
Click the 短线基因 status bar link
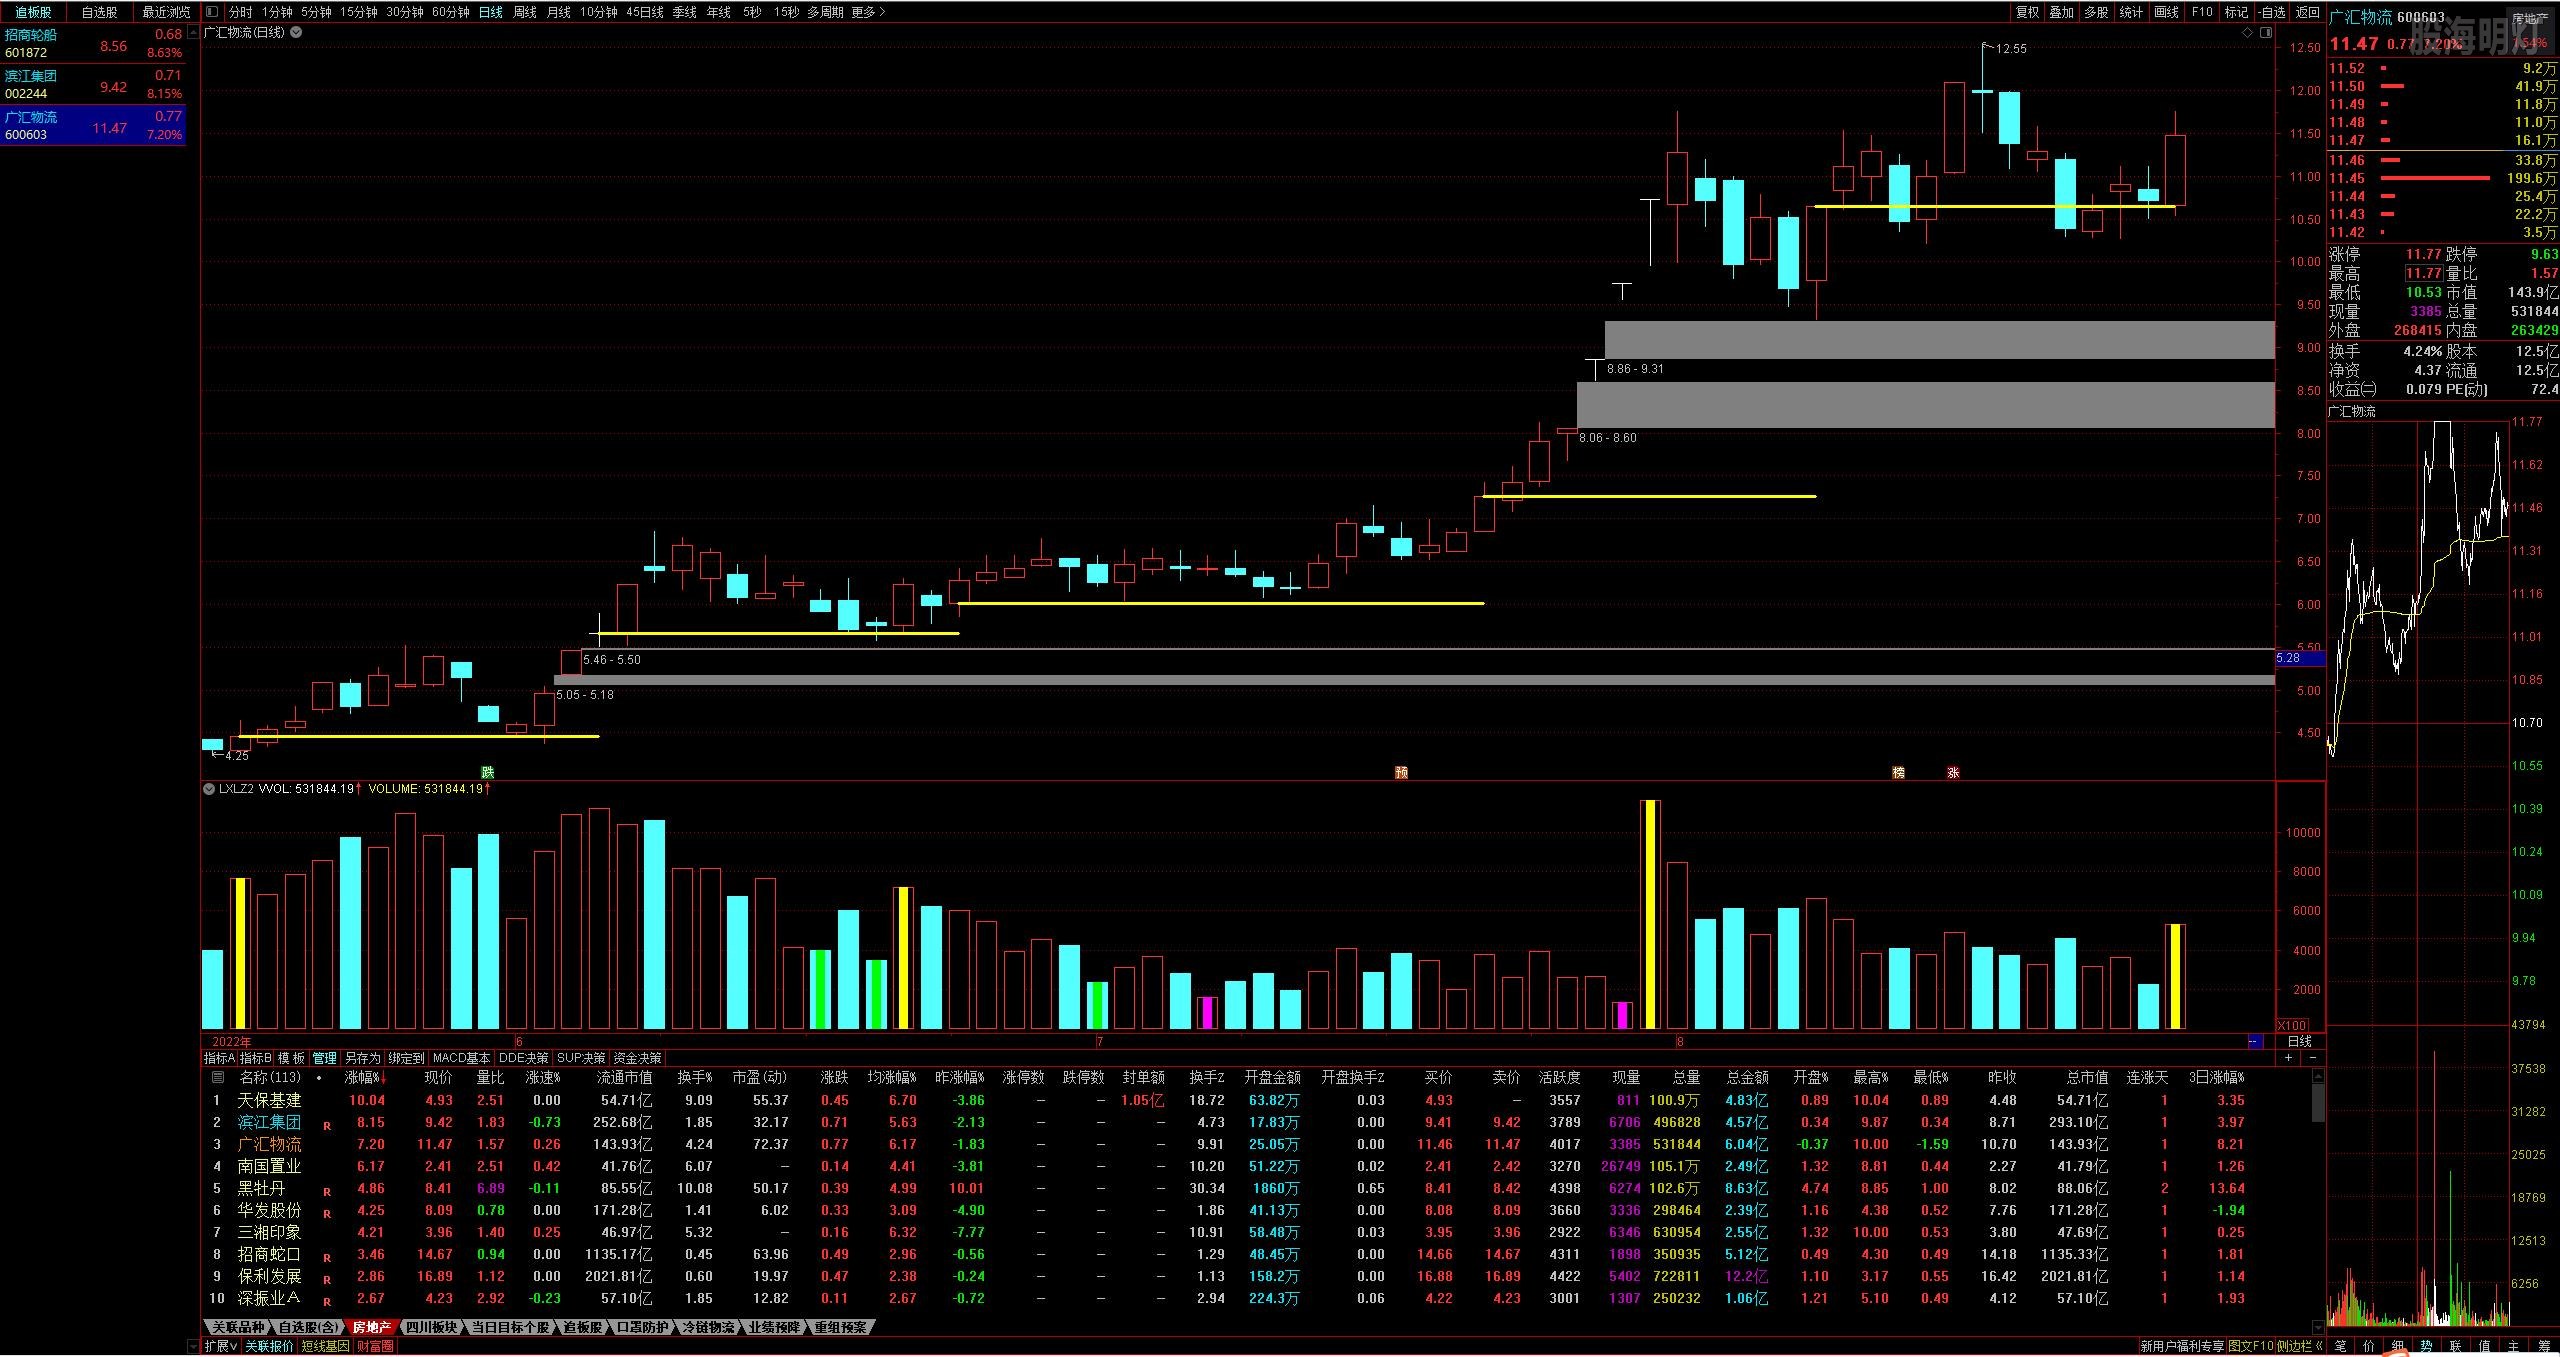[x=326, y=1346]
